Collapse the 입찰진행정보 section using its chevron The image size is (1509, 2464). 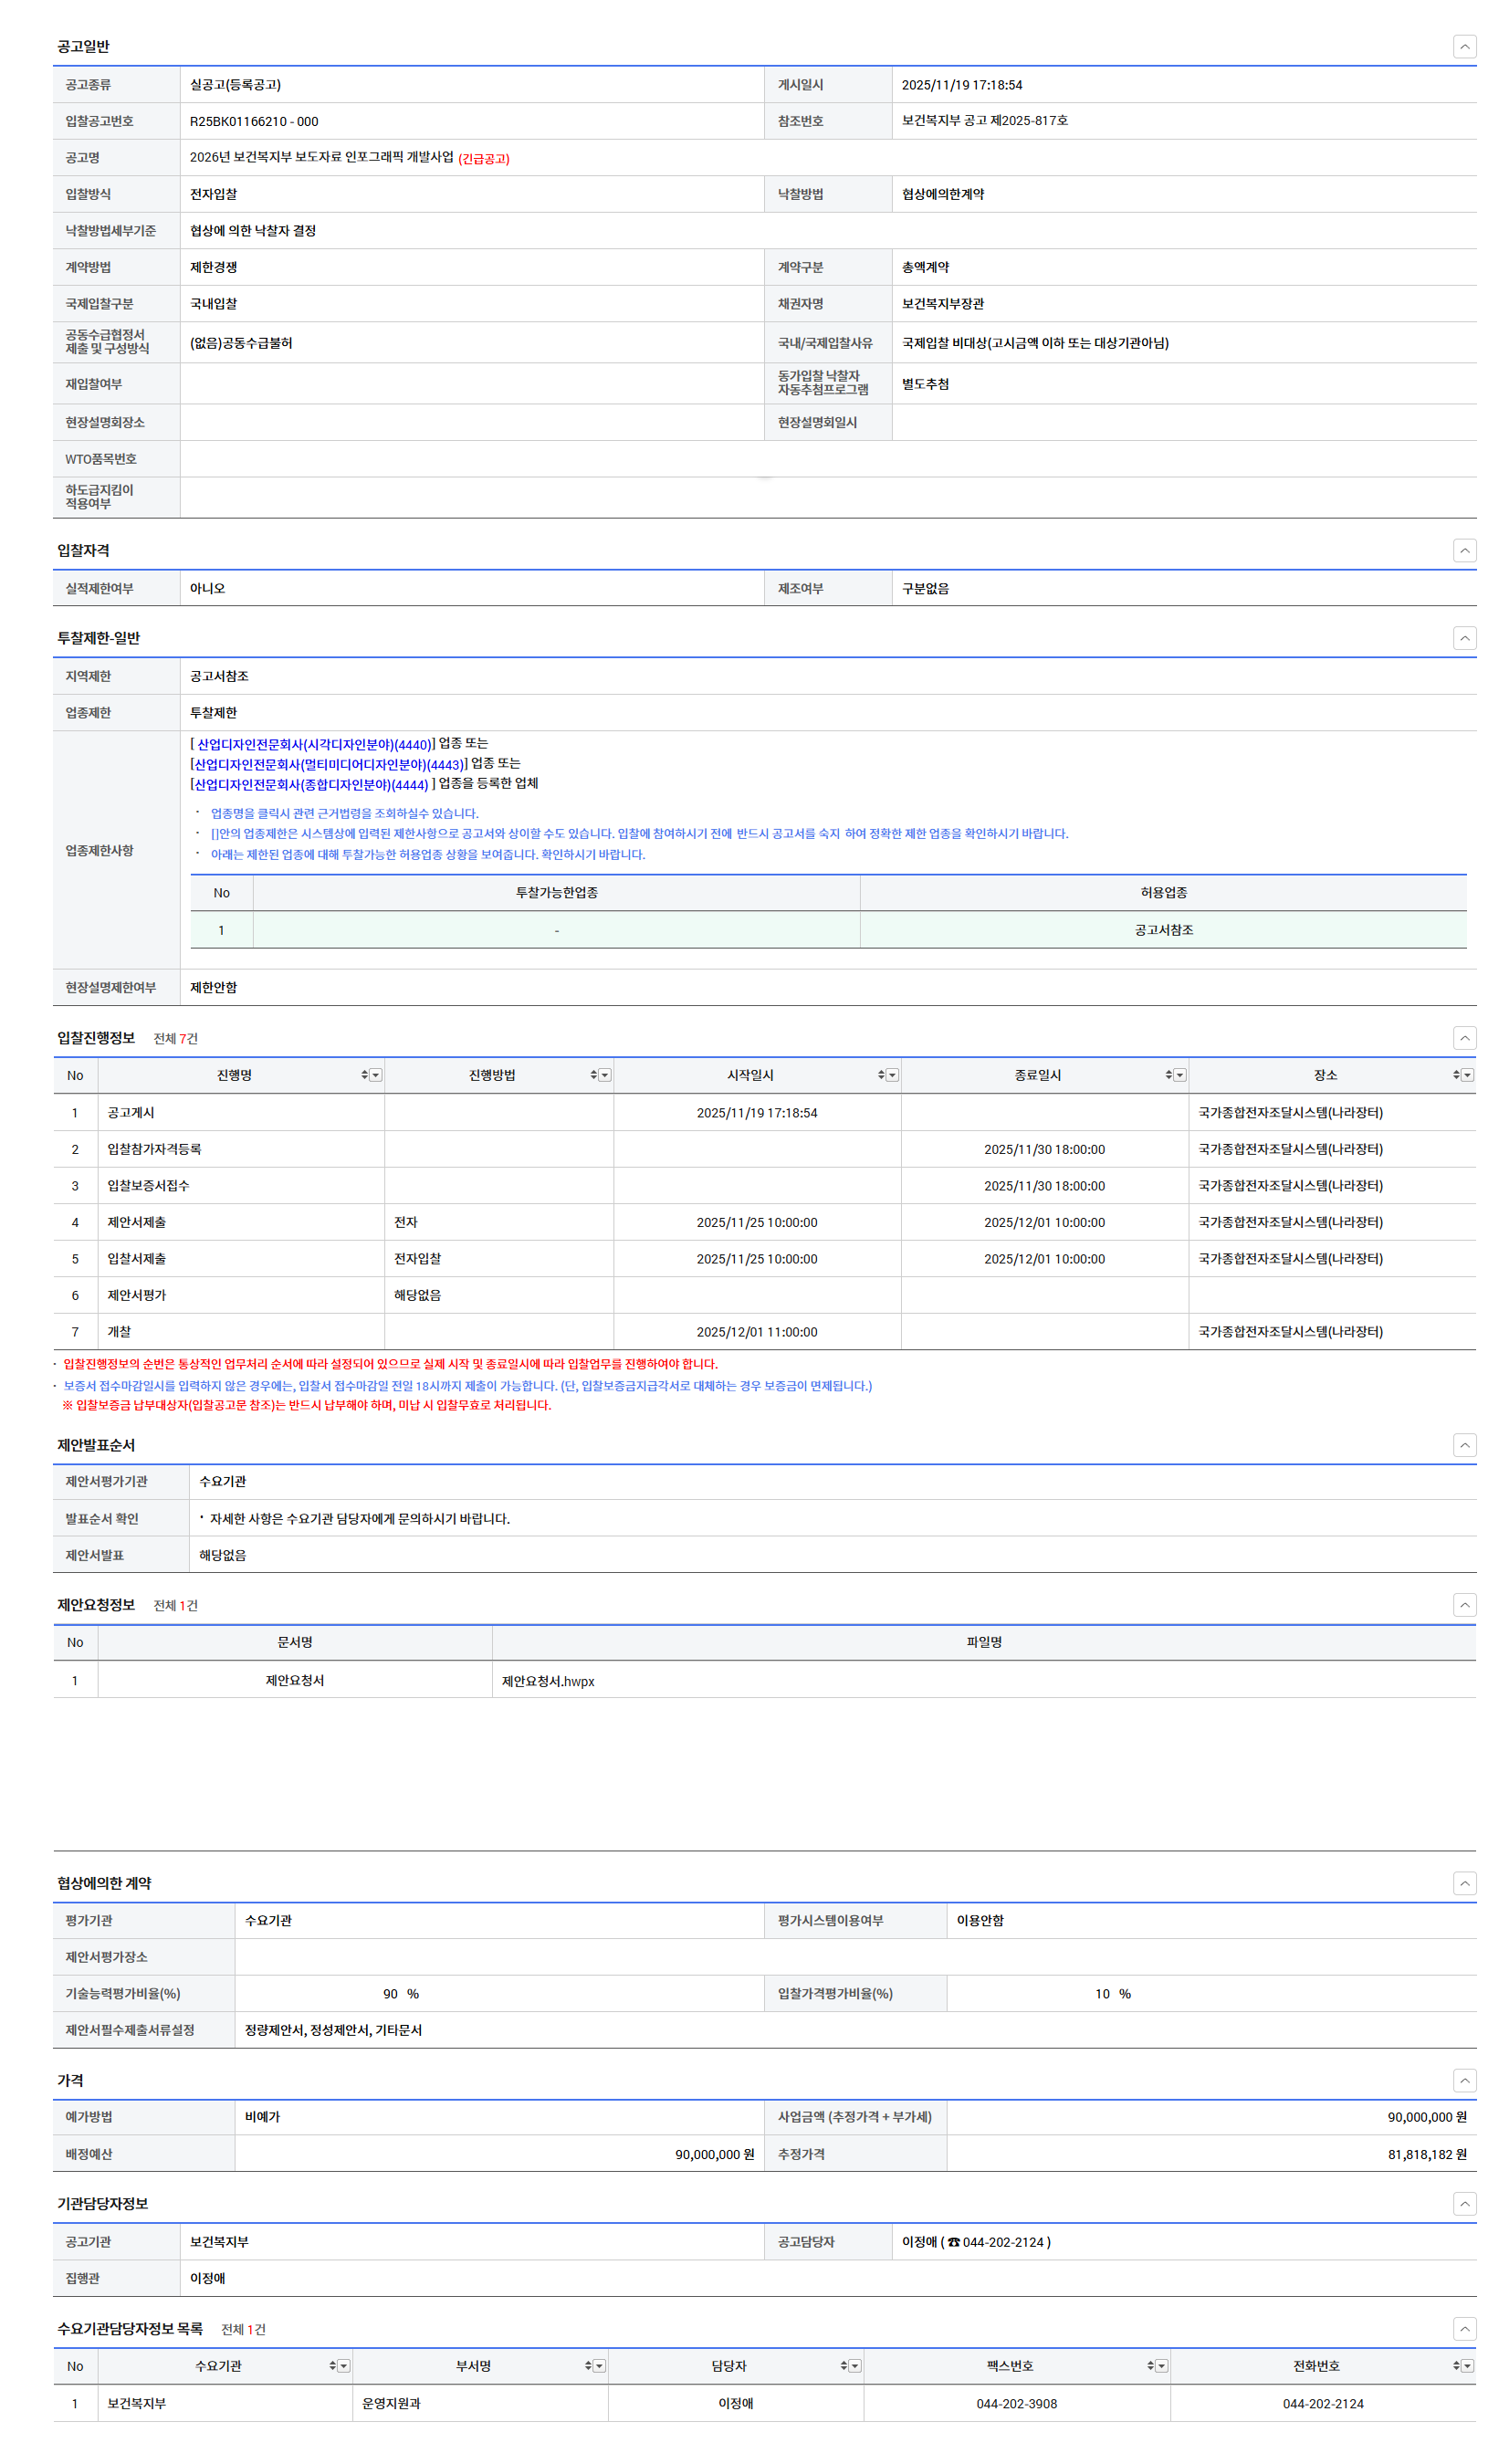pos(1463,1038)
